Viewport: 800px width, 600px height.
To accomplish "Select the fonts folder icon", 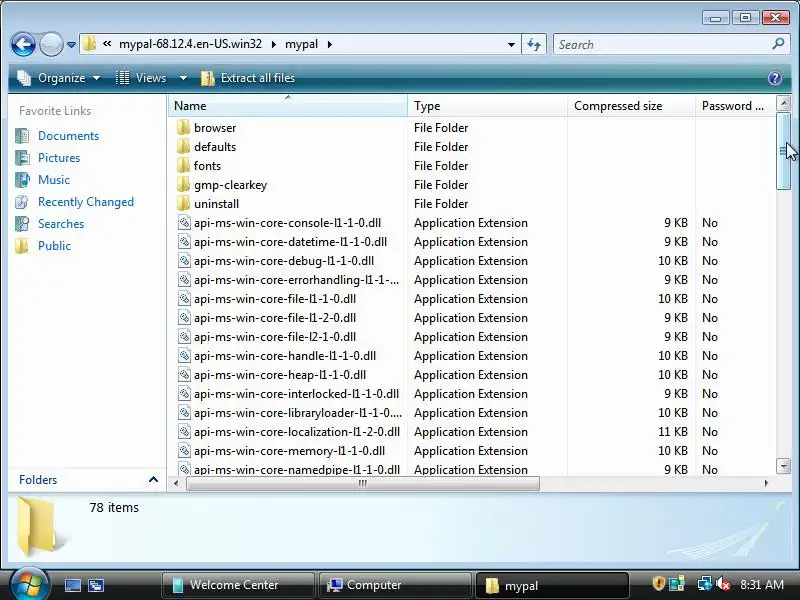I will (183, 166).
